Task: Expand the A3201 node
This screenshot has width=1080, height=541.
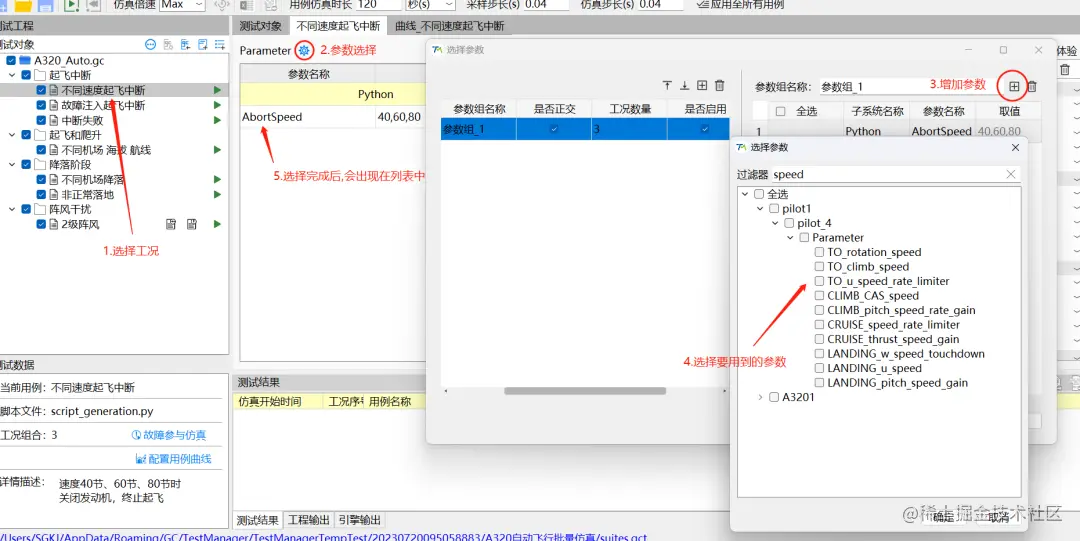Action: [760, 397]
